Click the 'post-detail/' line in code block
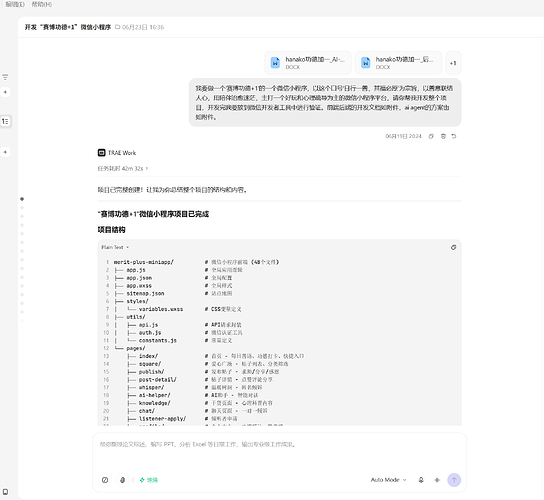The height and width of the screenshot is (500, 544). (x=158, y=380)
